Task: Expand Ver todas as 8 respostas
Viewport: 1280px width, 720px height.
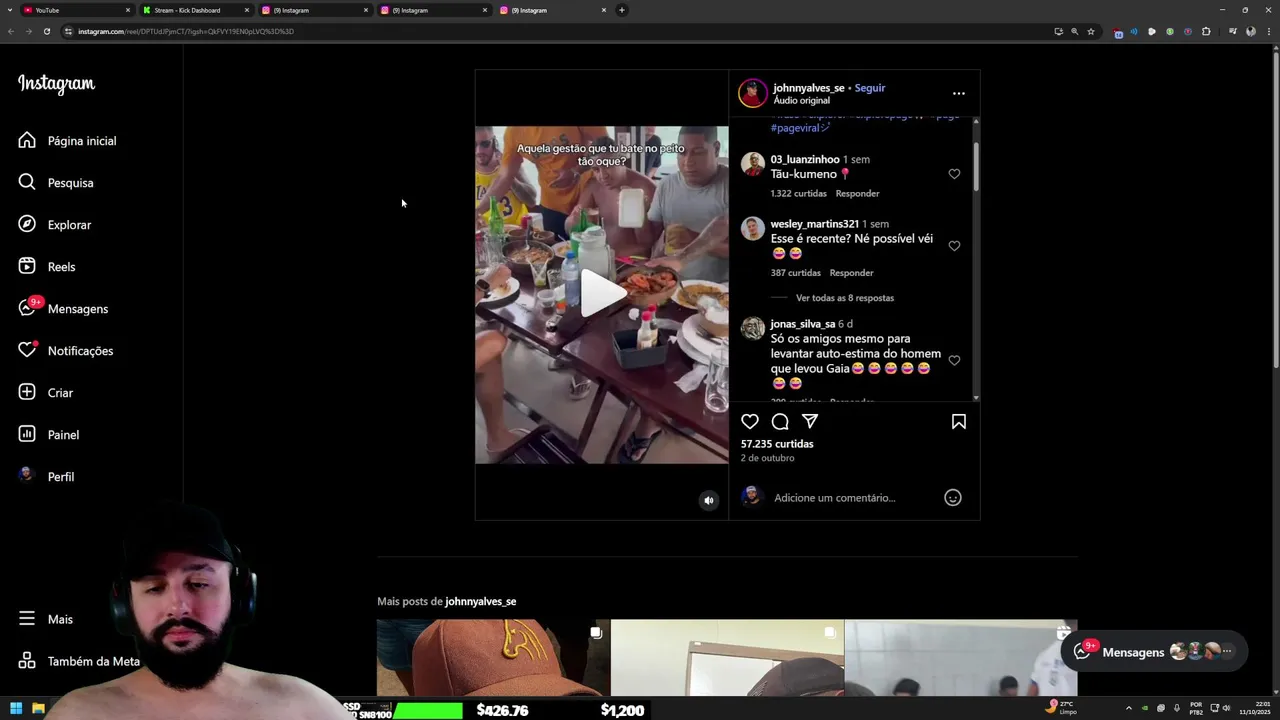Action: (x=845, y=298)
